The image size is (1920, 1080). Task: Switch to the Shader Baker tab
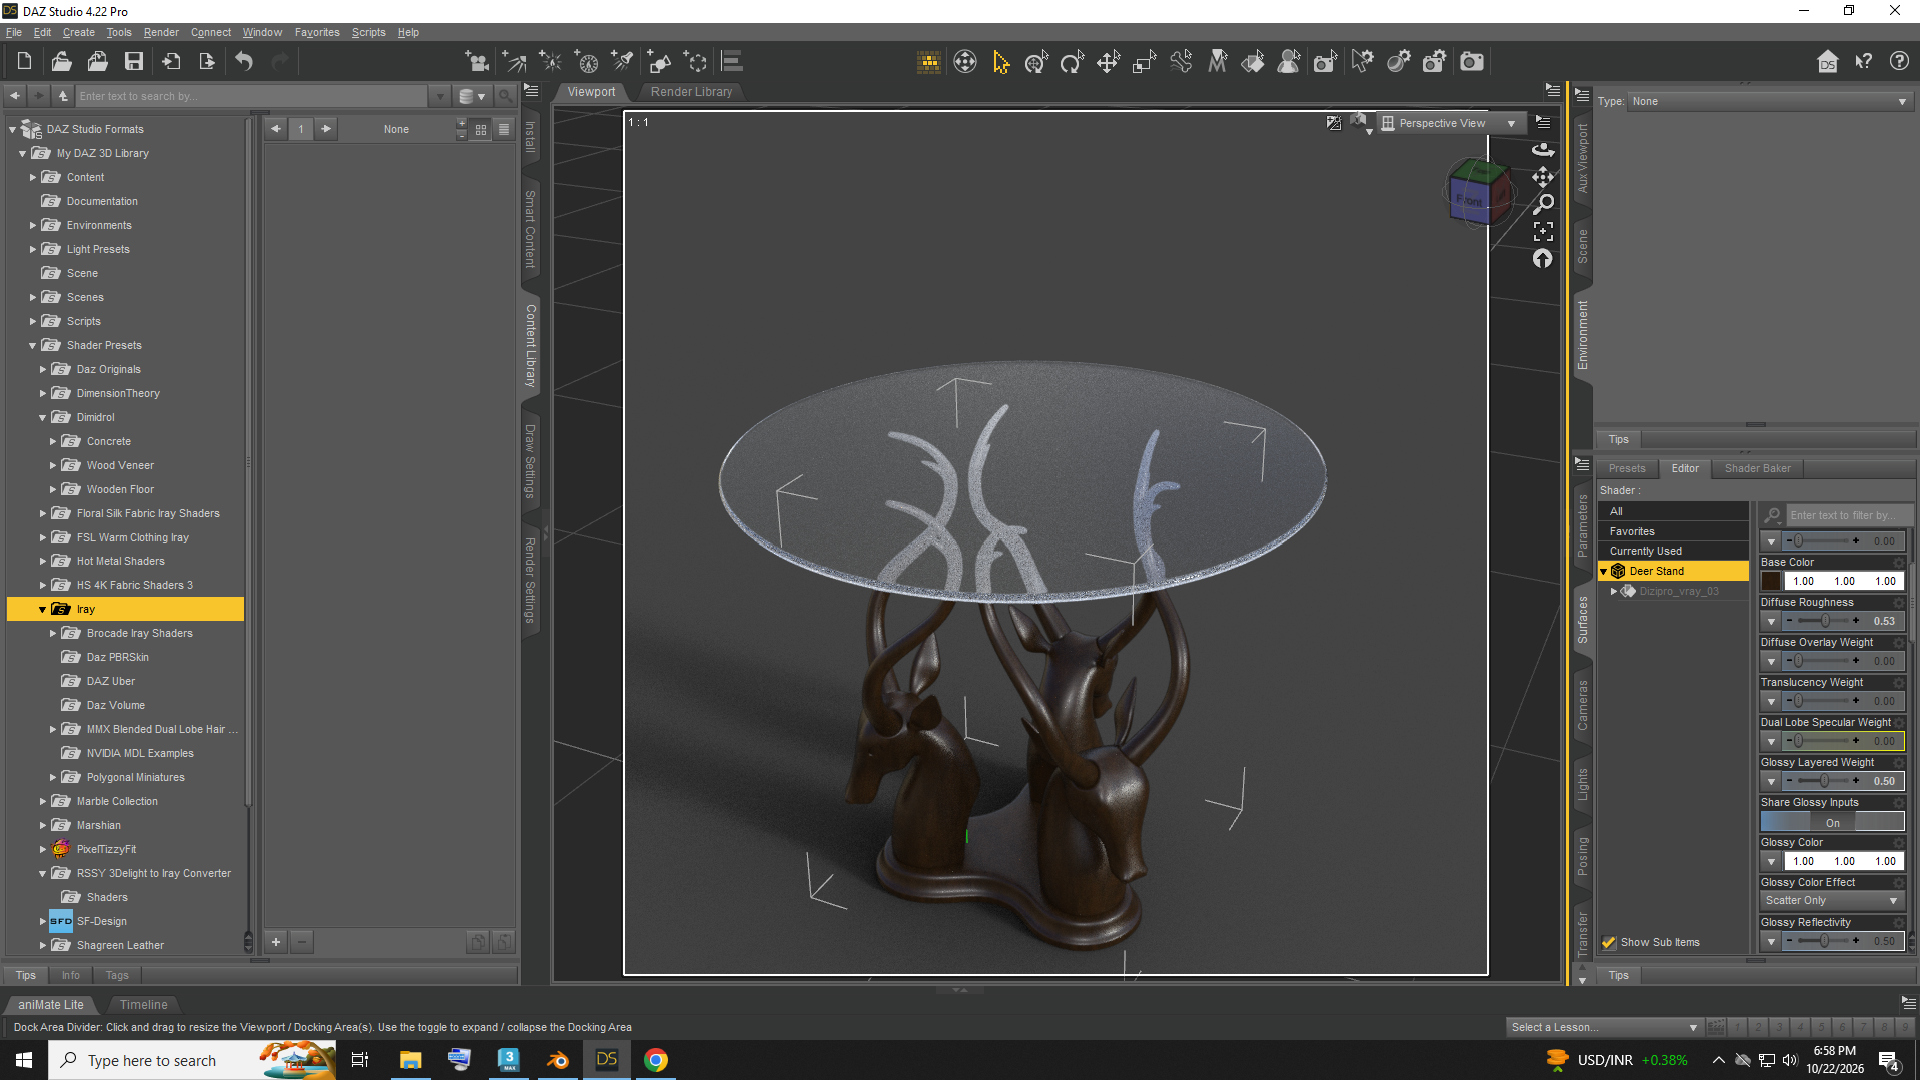pos(1757,468)
